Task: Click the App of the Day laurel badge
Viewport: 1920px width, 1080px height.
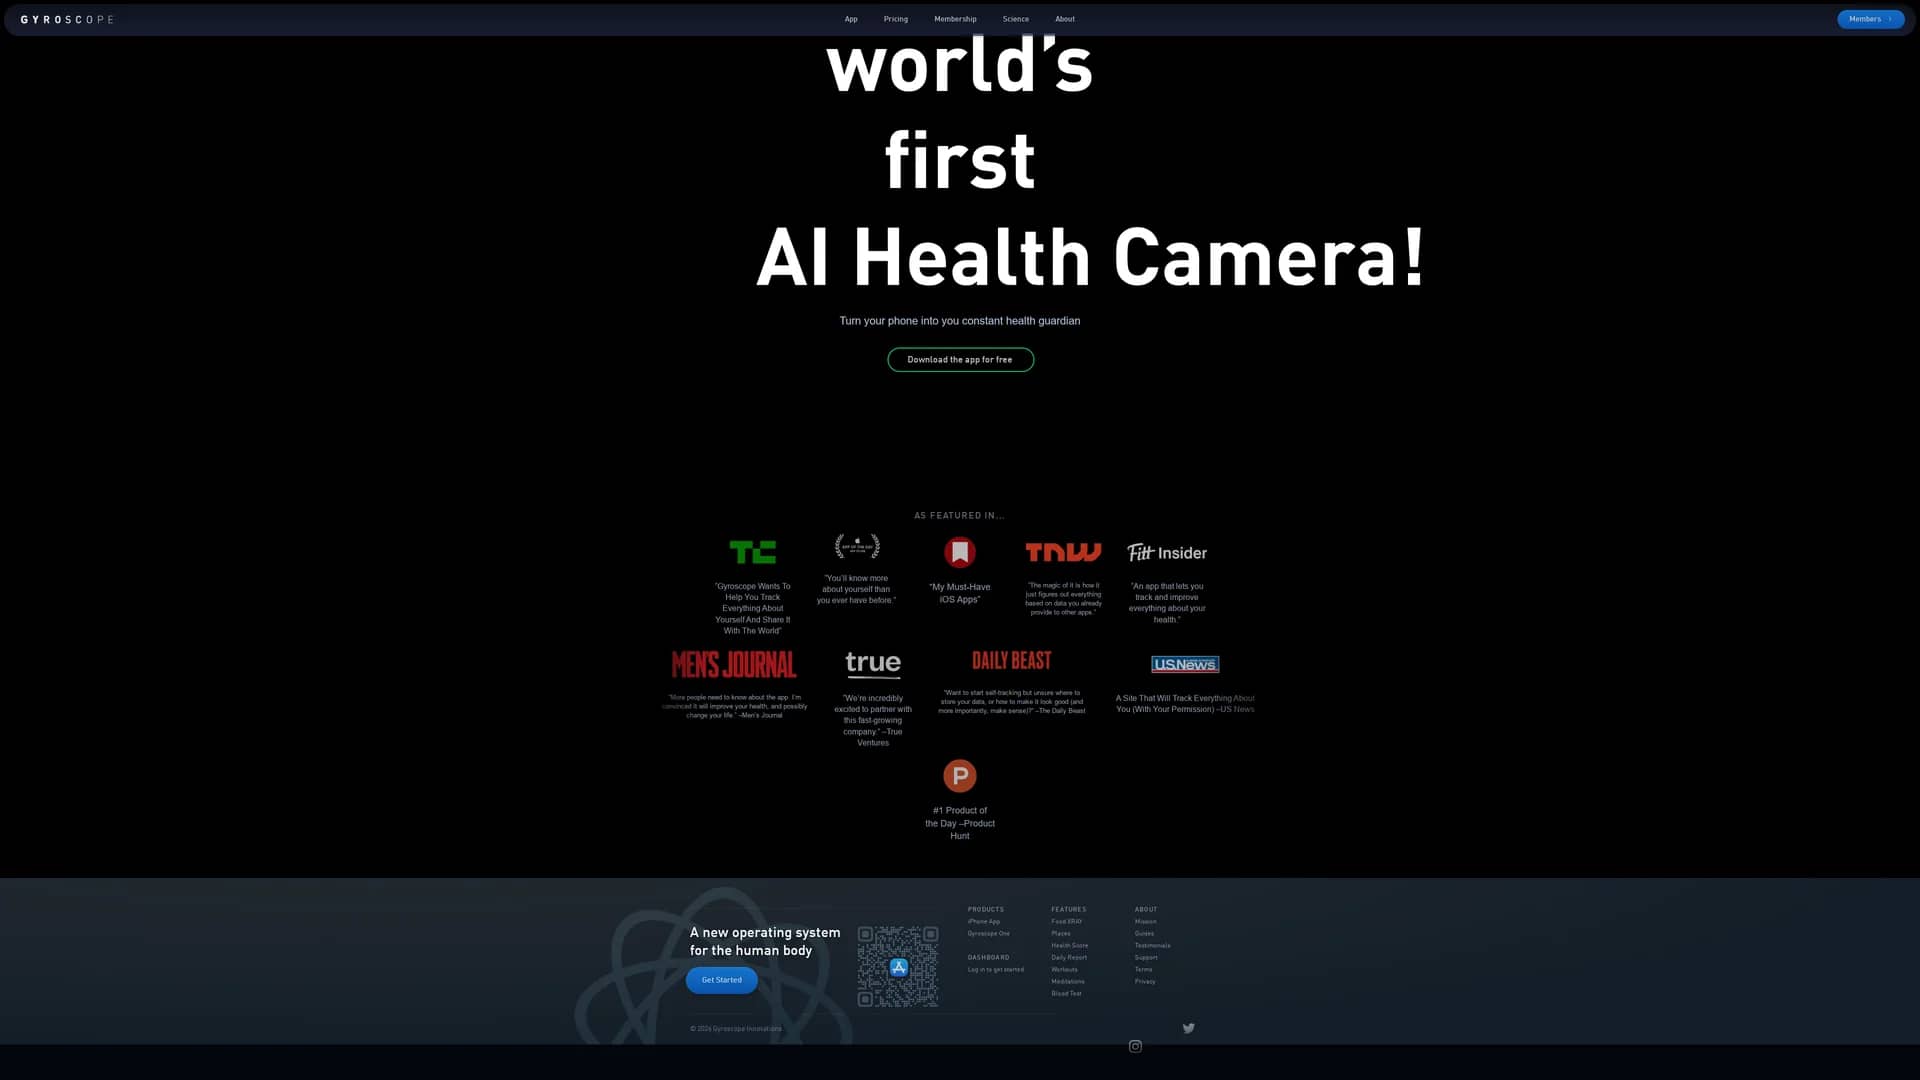Action: tap(857, 547)
